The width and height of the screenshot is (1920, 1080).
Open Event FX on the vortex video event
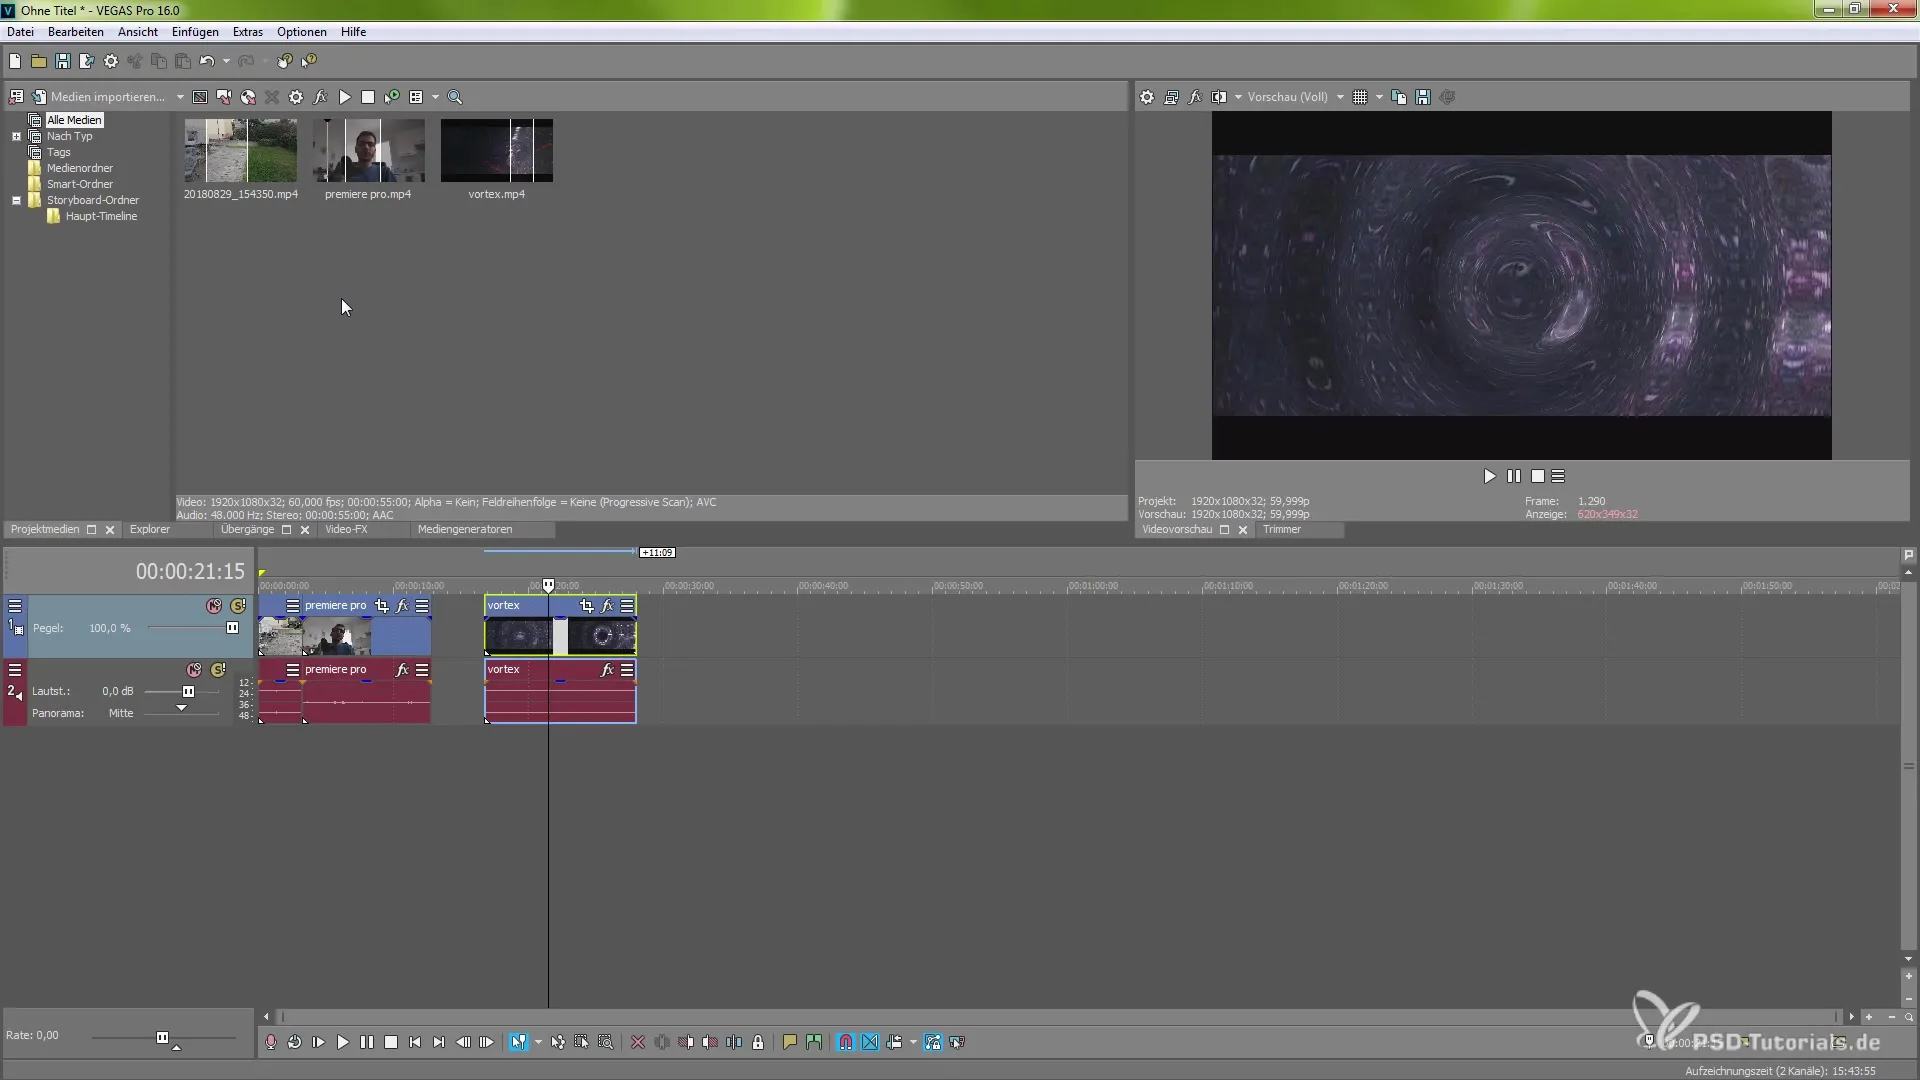click(607, 606)
